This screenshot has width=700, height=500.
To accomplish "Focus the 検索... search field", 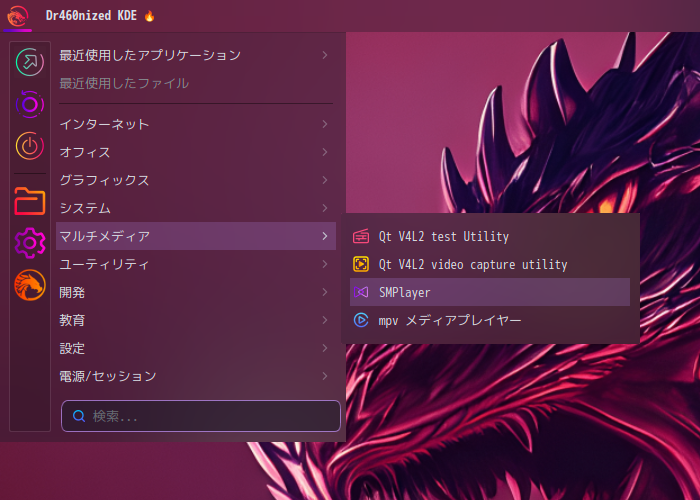I will click(x=201, y=416).
